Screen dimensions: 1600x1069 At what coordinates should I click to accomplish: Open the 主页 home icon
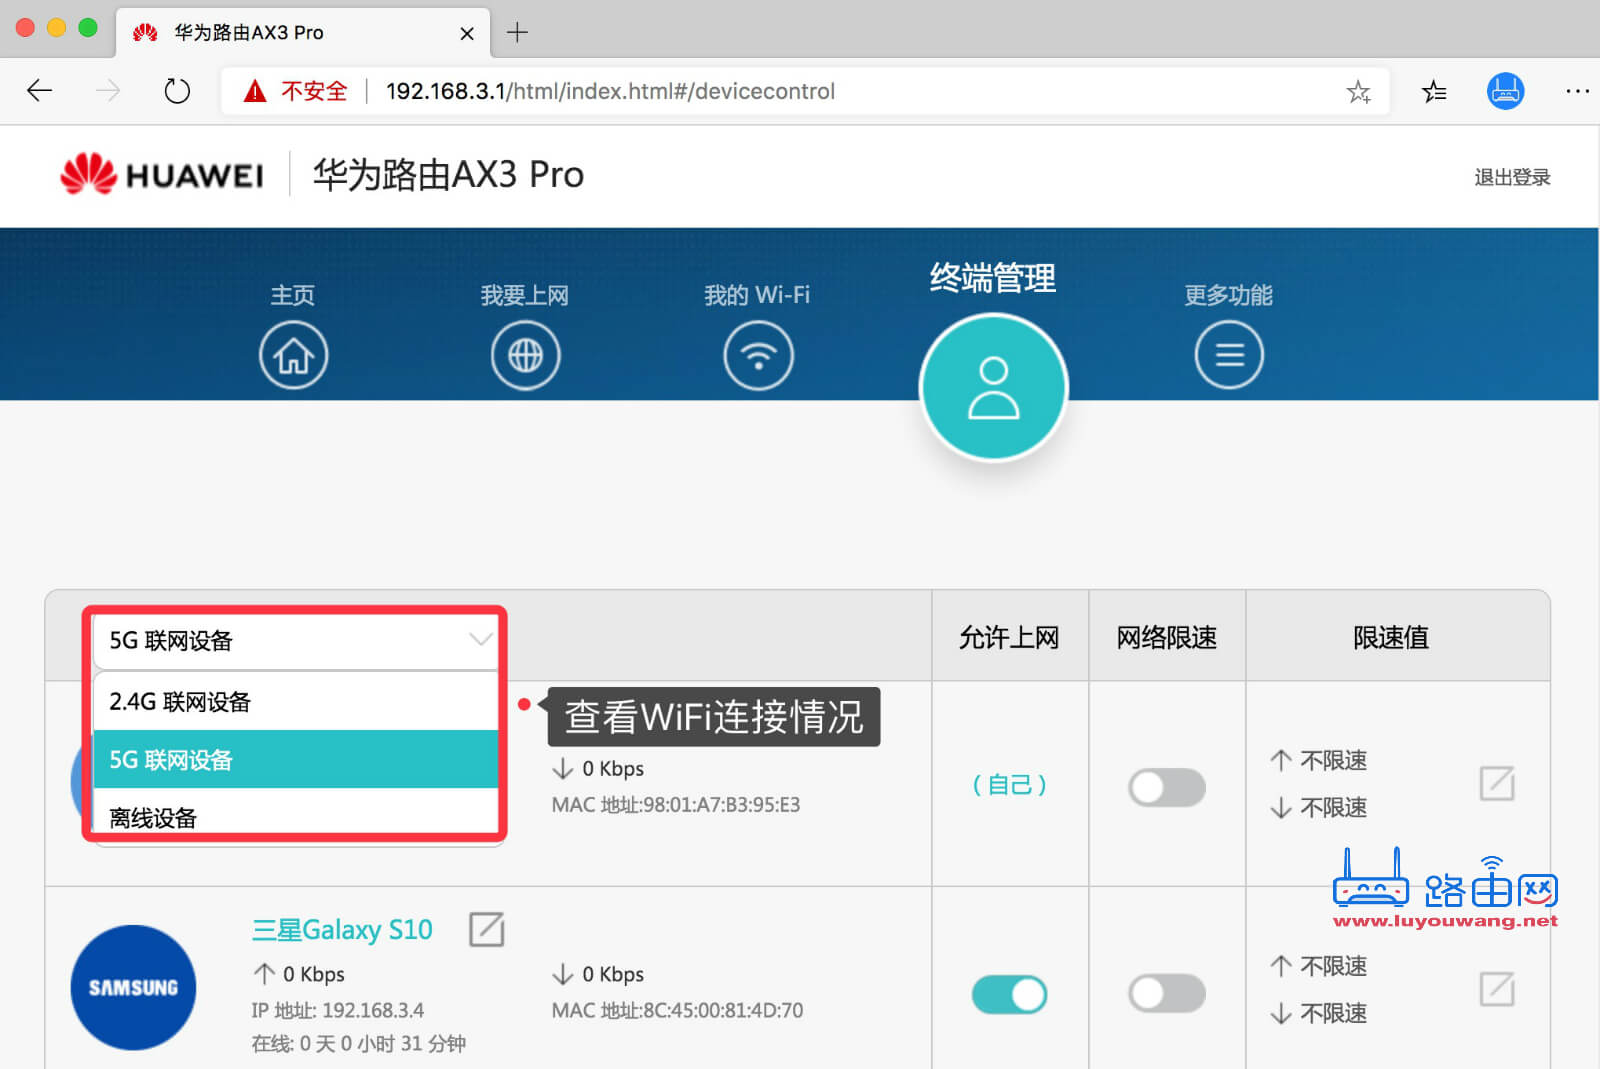pyautogui.click(x=293, y=354)
